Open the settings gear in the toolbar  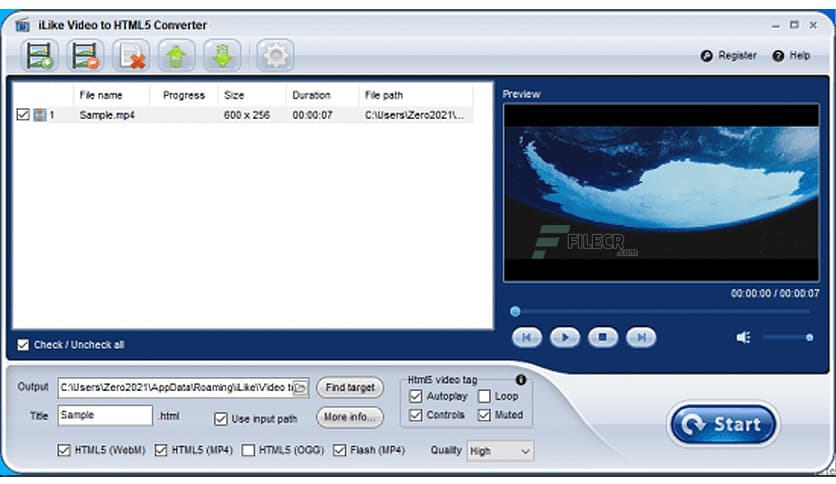point(275,55)
